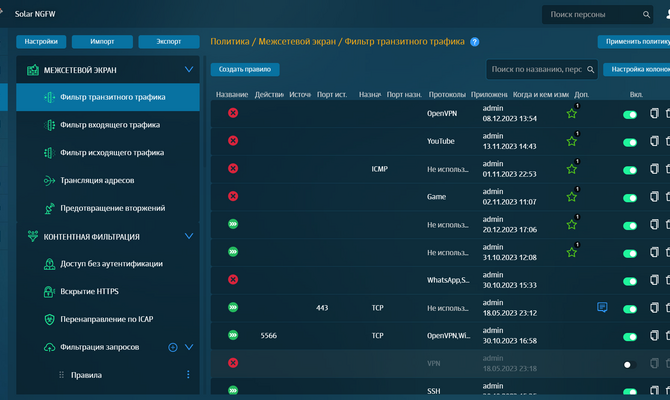670x400 pixels.
Task: Click Применить политику button
Action: click(x=634, y=41)
